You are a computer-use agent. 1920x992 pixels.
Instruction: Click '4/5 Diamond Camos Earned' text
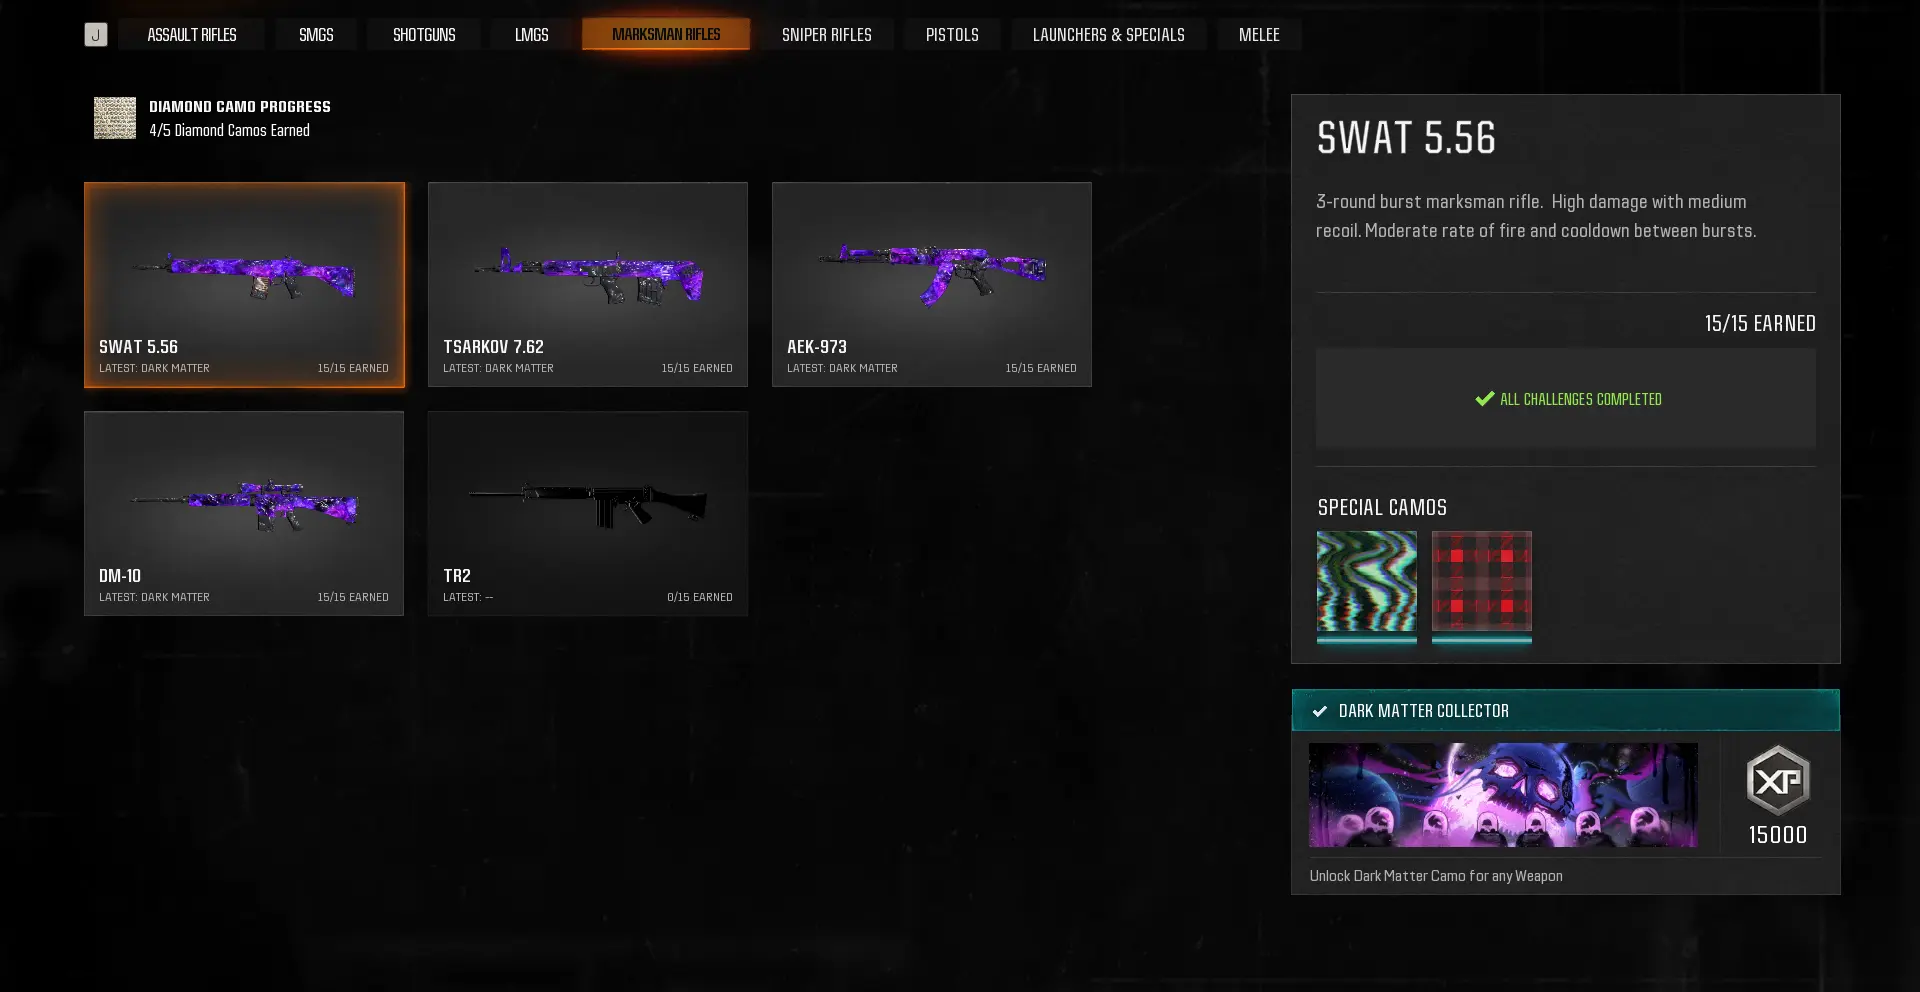pyautogui.click(x=230, y=131)
